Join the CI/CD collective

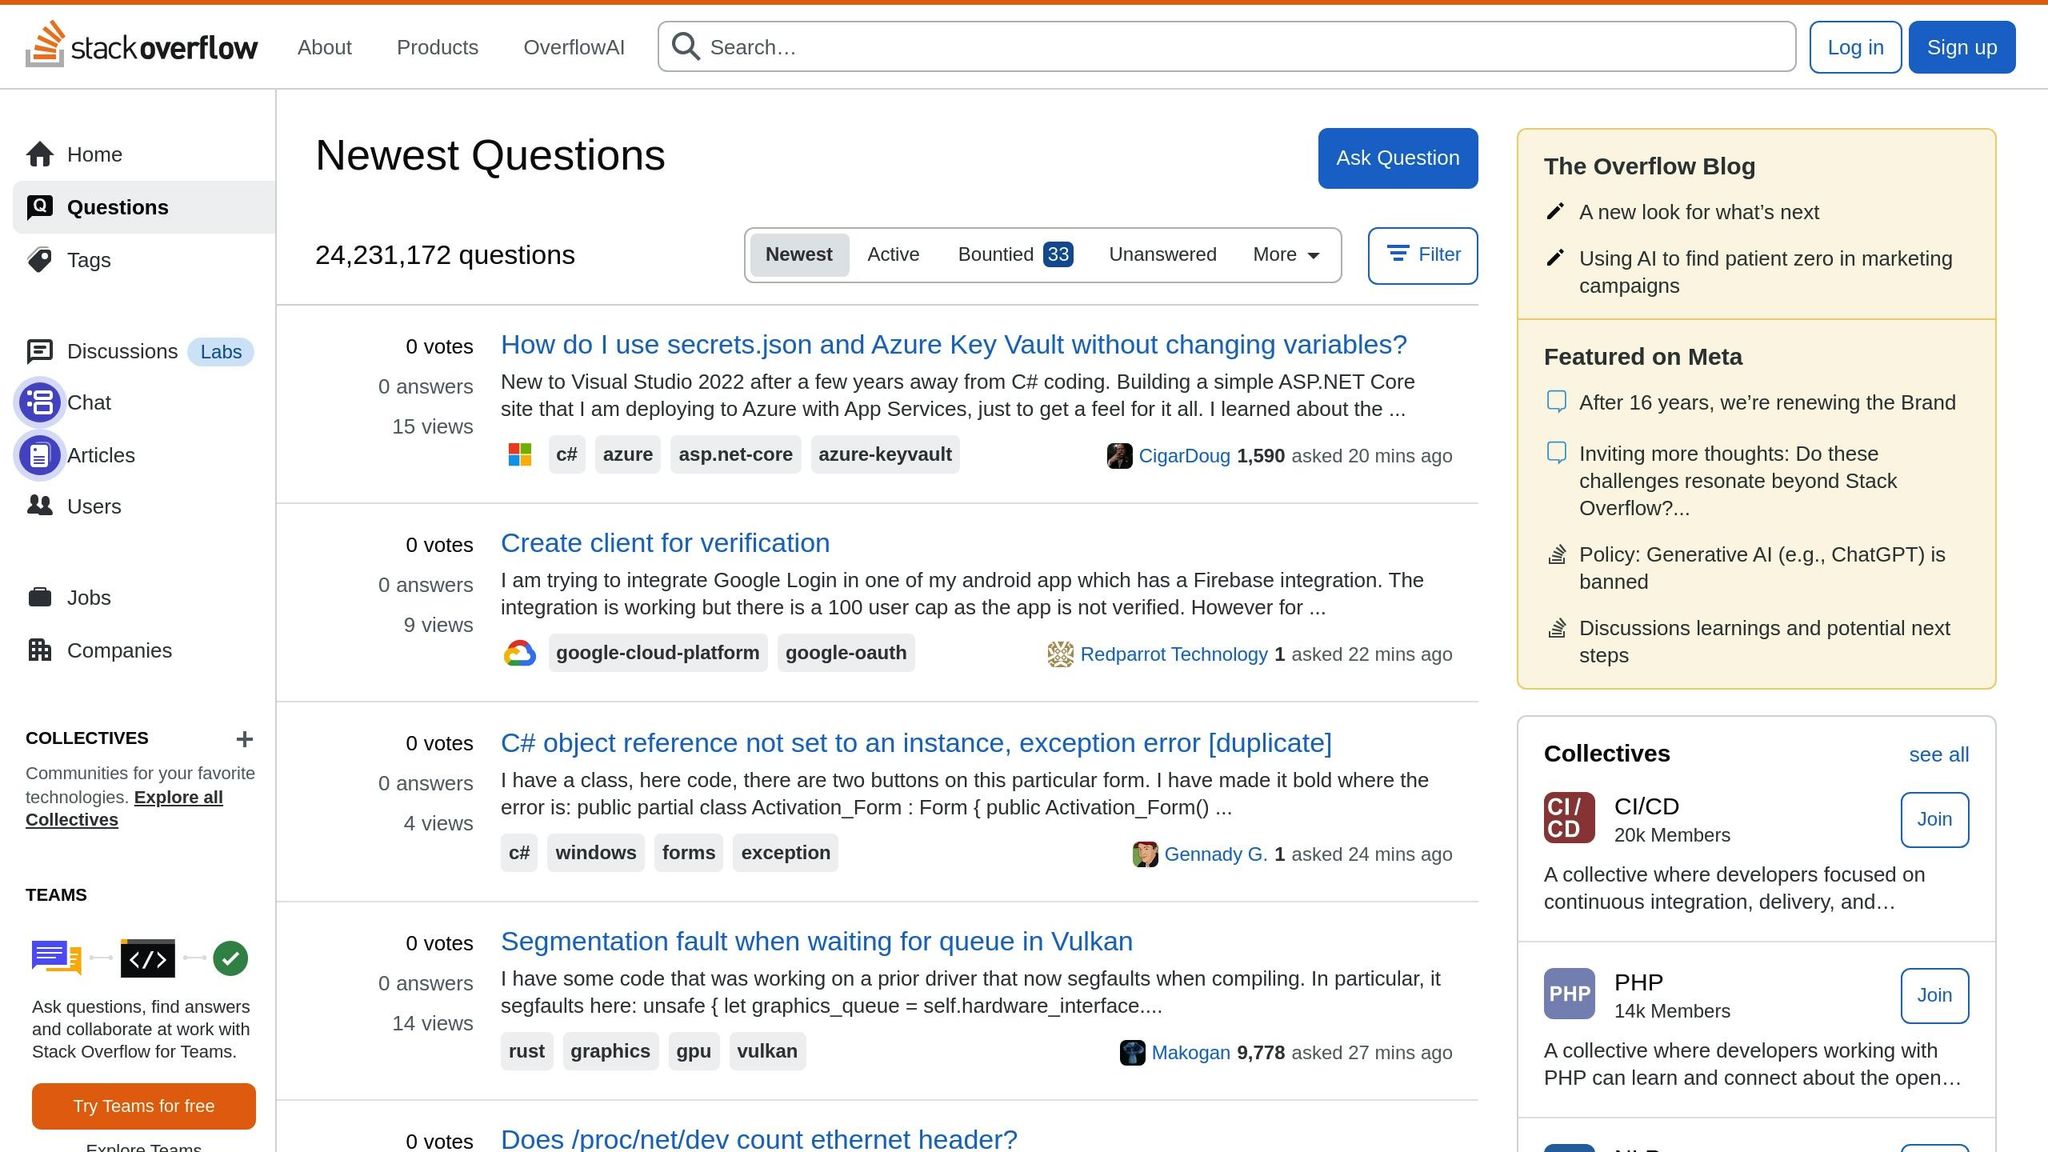tap(1934, 818)
